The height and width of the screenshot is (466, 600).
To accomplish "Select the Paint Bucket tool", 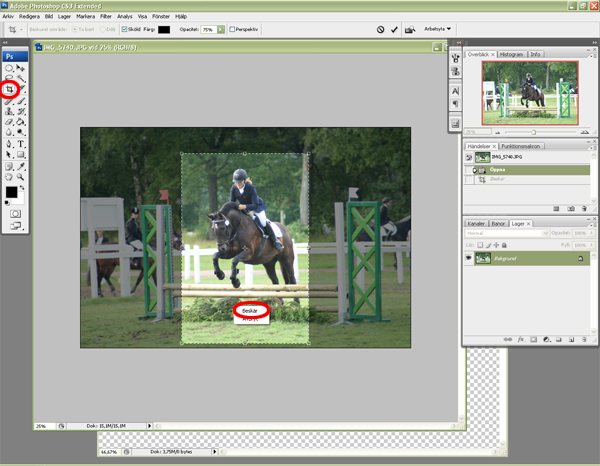I will (x=21, y=122).
